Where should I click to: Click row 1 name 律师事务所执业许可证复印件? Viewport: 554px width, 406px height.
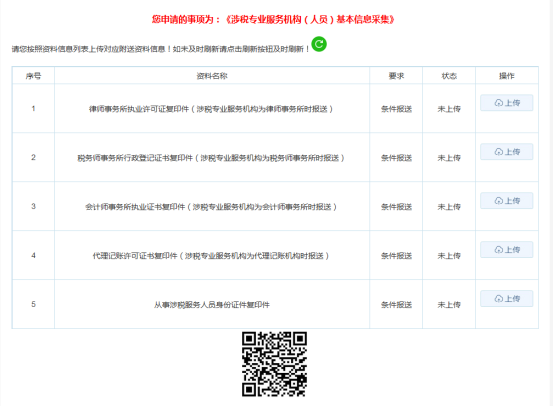coord(211,109)
